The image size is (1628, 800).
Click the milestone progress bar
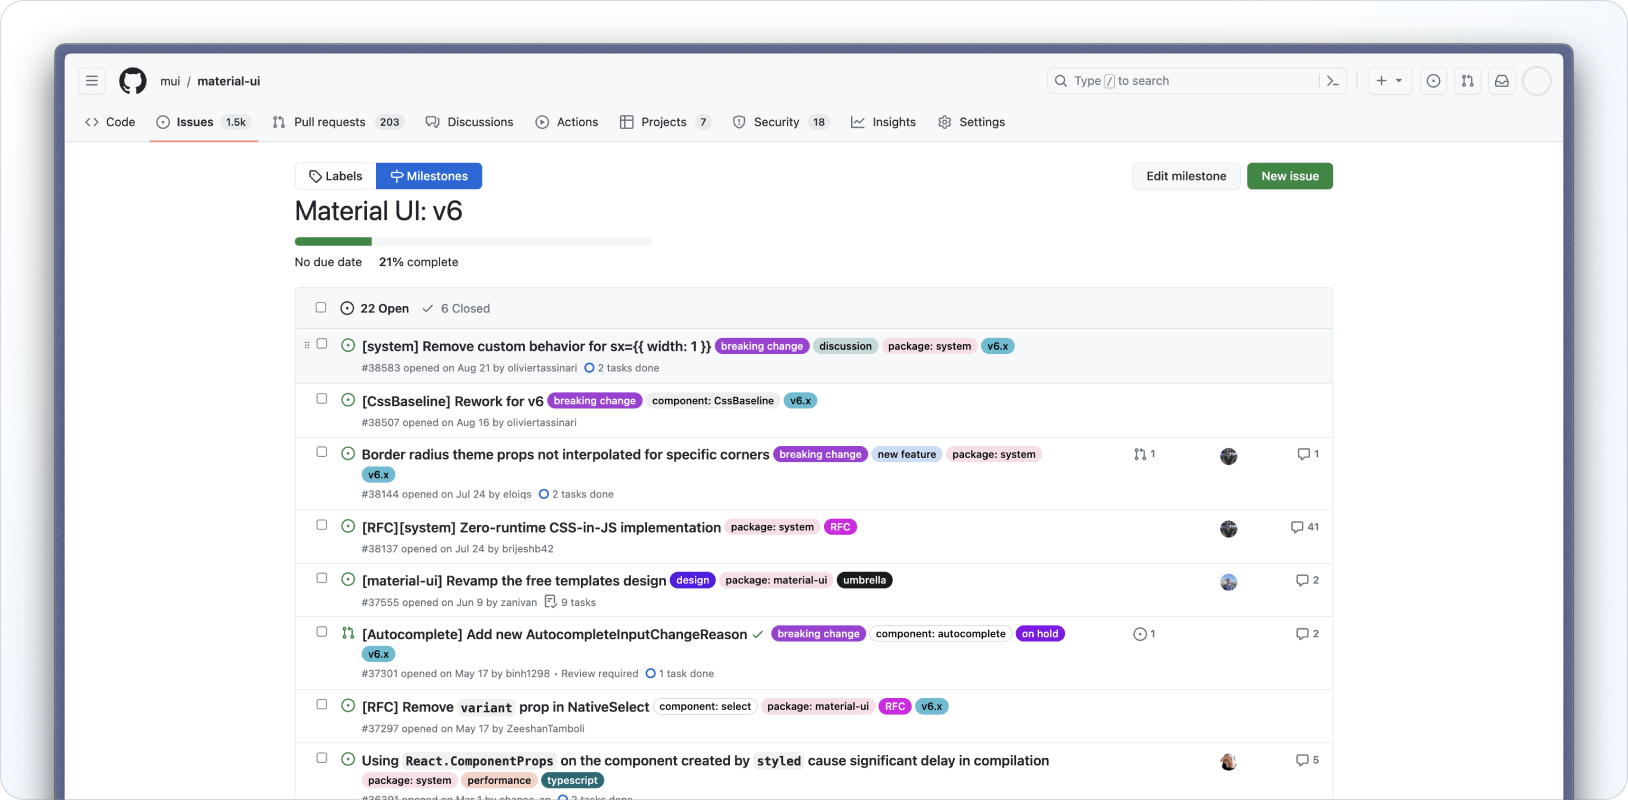tap(473, 241)
